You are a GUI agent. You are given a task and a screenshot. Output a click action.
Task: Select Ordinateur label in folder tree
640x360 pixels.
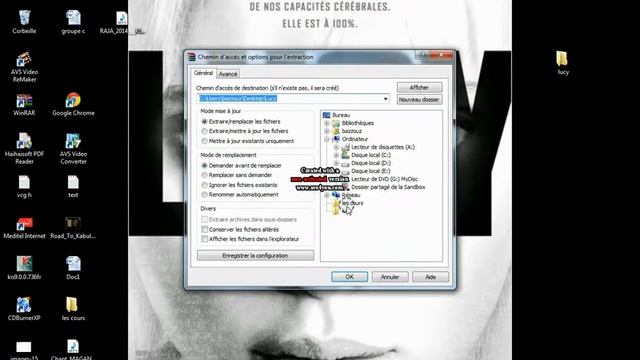click(354, 139)
